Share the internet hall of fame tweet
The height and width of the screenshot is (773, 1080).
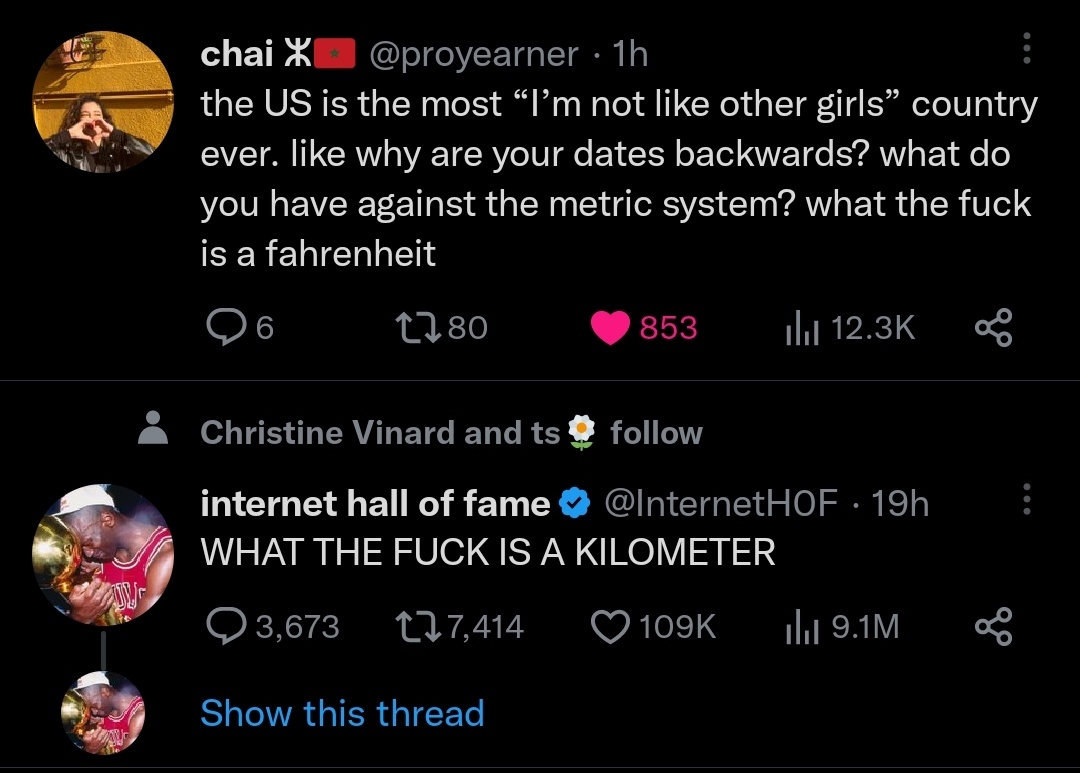click(993, 626)
